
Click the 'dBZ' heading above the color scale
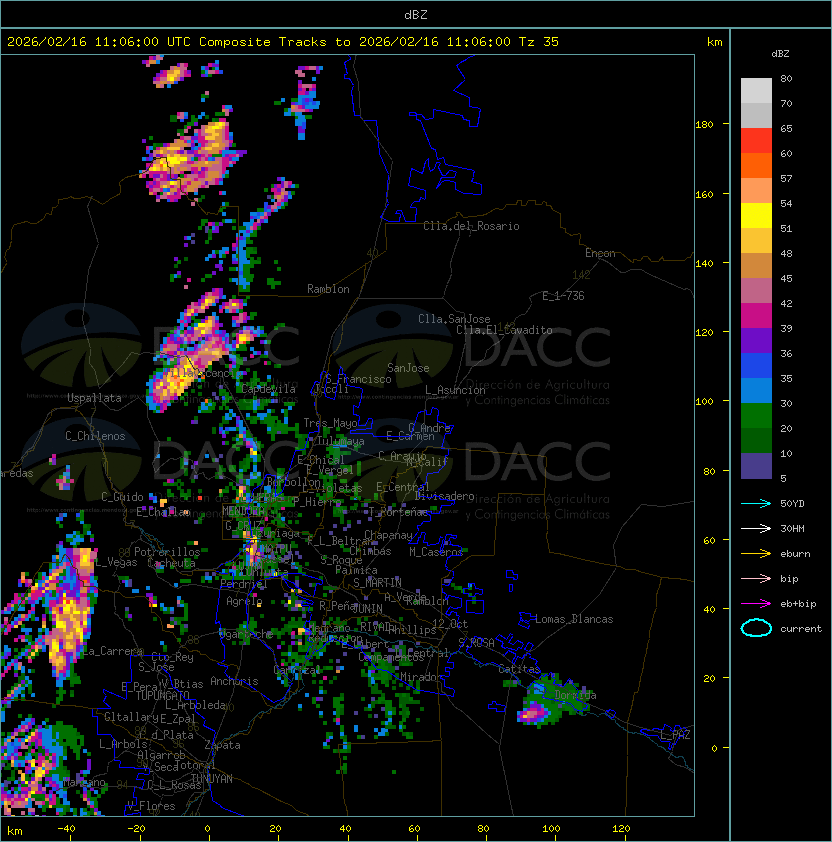(780, 54)
